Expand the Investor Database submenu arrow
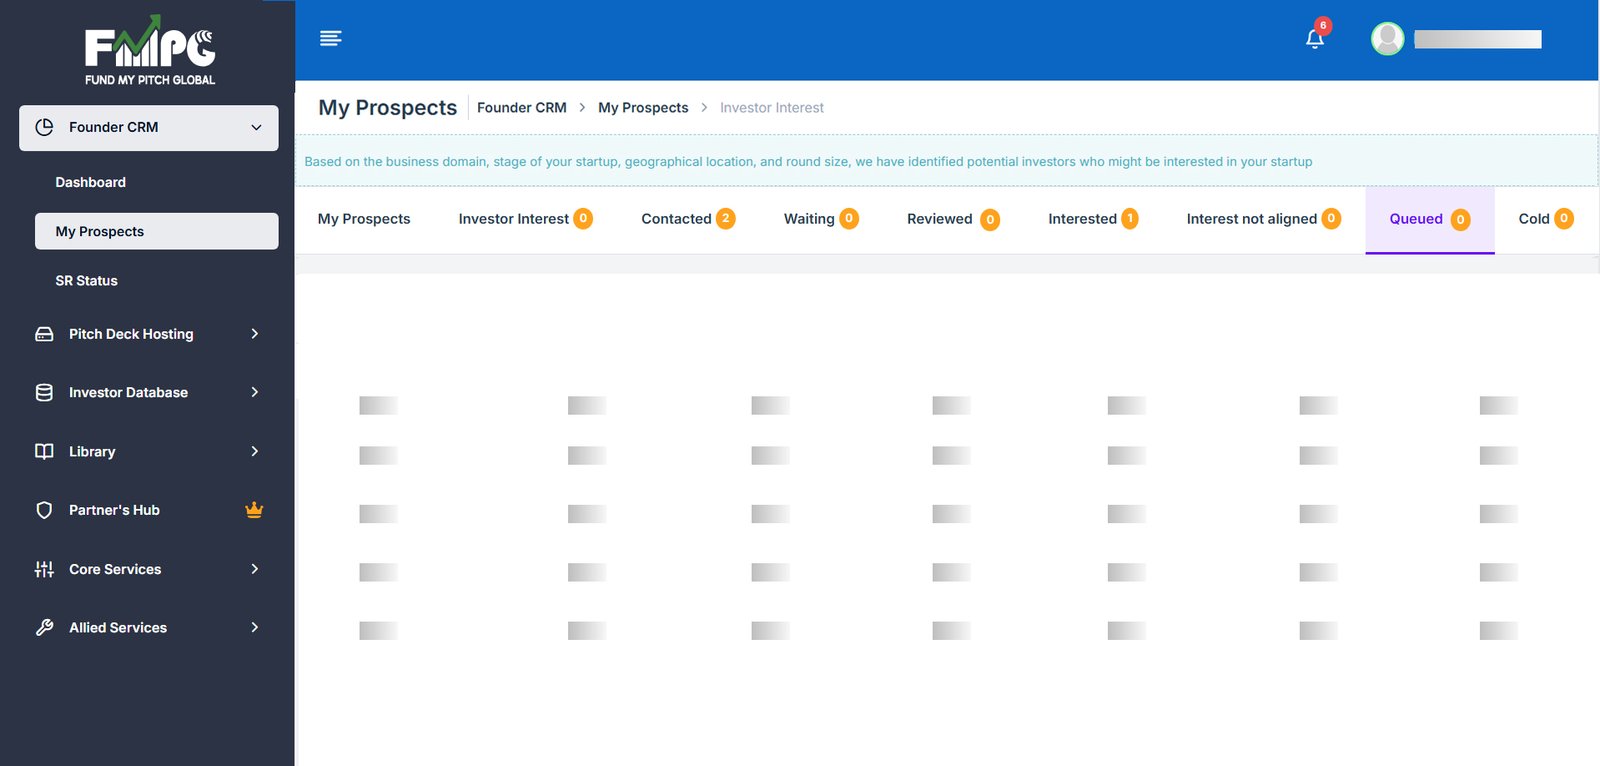The image size is (1600, 766). point(255,393)
